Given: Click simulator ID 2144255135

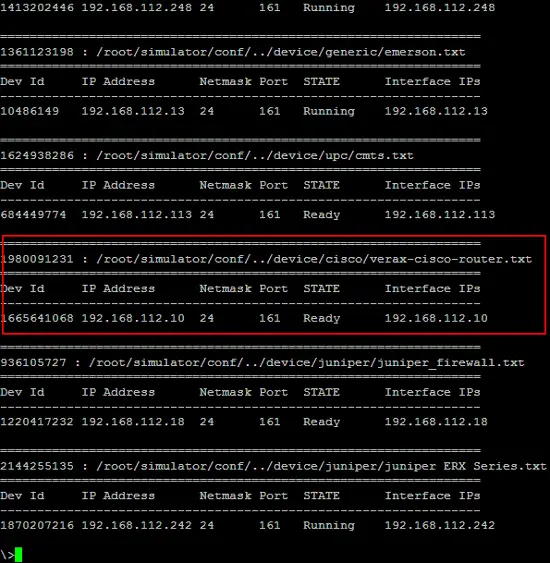Looking at the screenshot, I should (37, 466).
